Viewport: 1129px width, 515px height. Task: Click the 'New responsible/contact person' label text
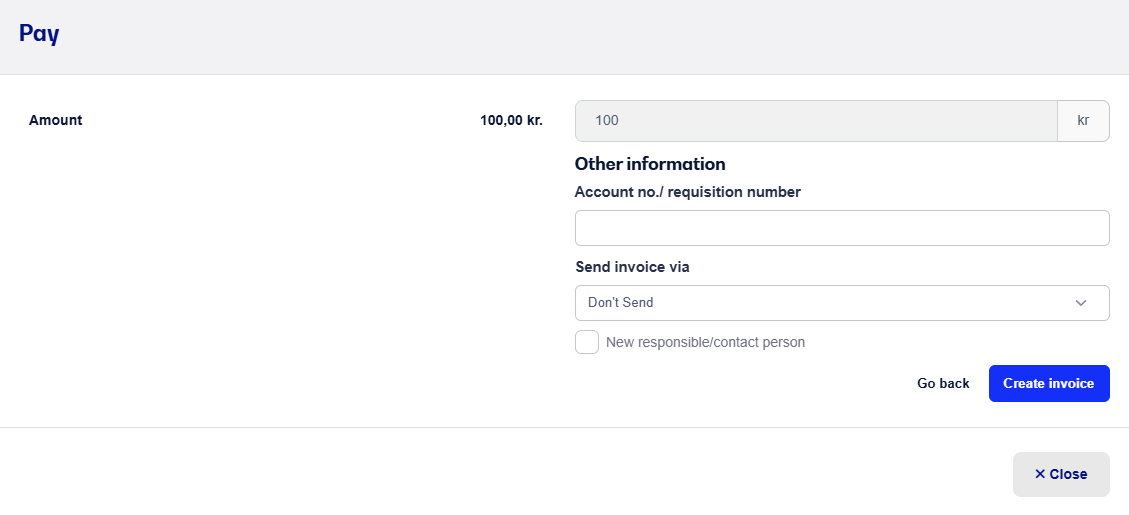click(706, 342)
